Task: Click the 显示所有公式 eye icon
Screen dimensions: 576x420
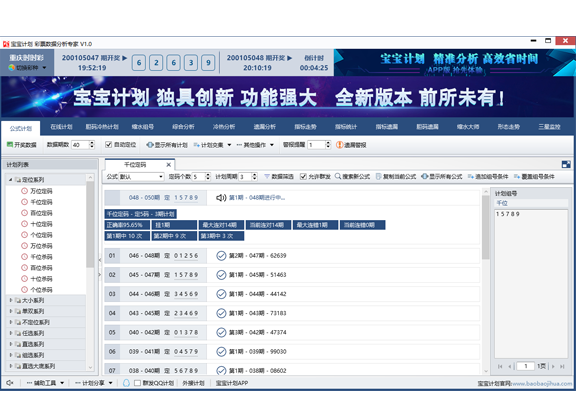Action: pyautogui.click(x=424, y=176)
